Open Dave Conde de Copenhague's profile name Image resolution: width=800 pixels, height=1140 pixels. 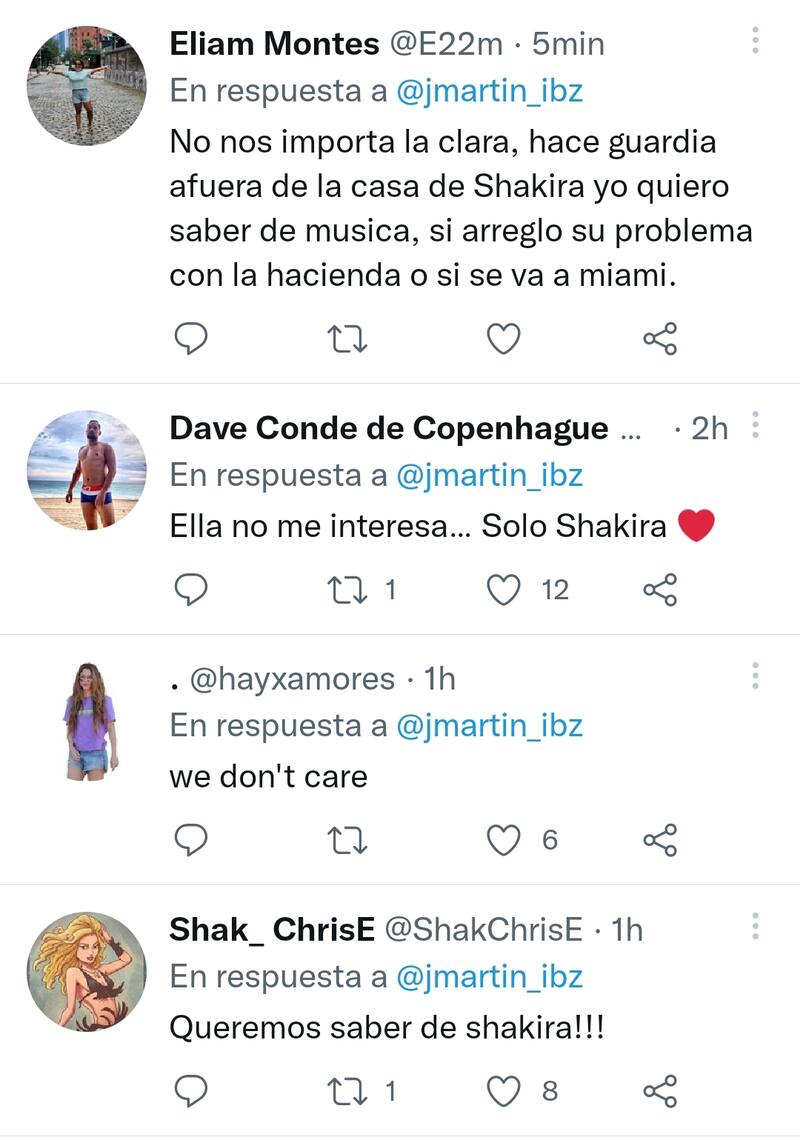(389, 428)
